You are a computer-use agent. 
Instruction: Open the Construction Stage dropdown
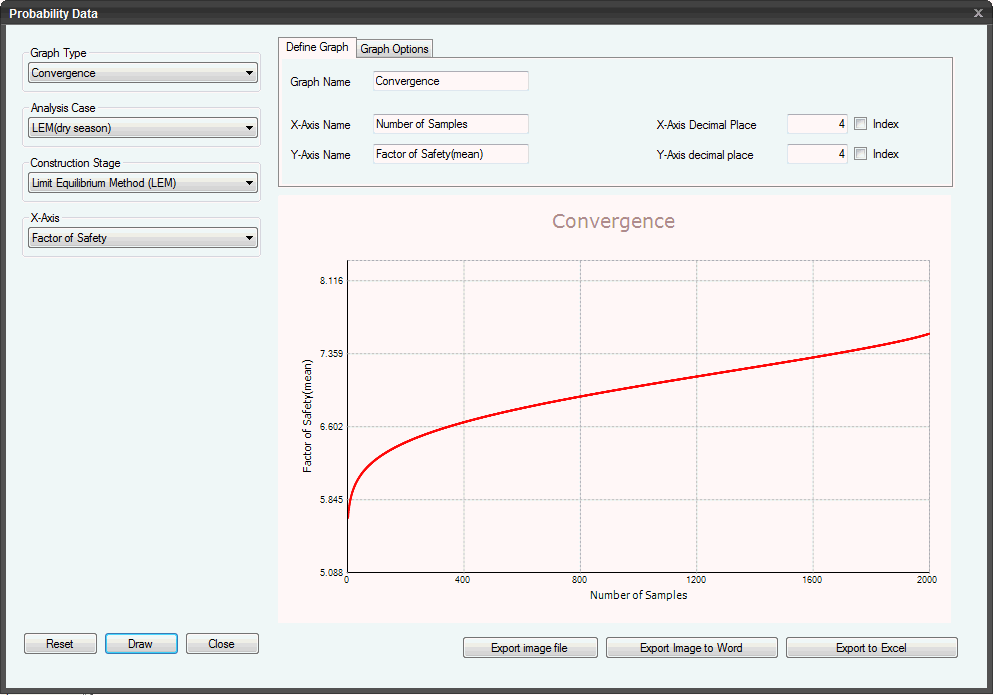click(x=142, y=183)
